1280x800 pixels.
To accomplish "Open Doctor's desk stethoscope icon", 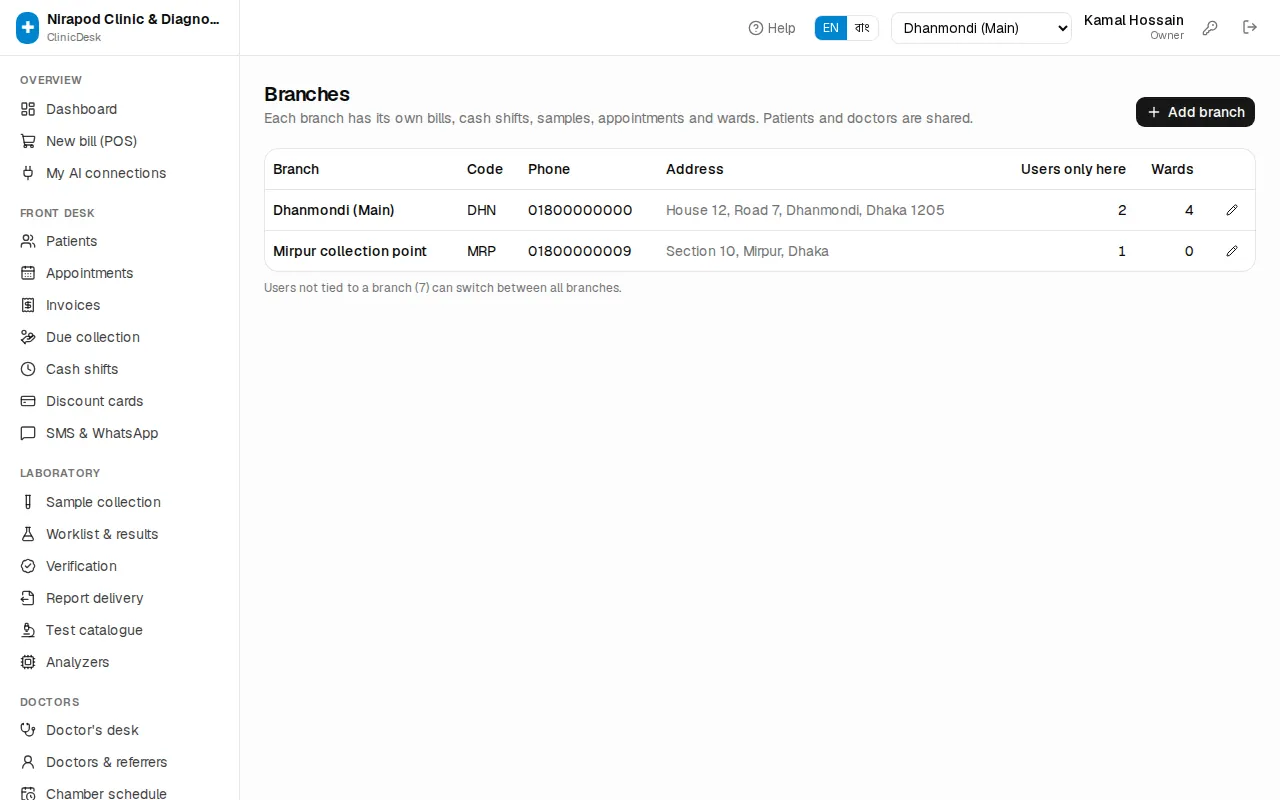I will point(28,730).
